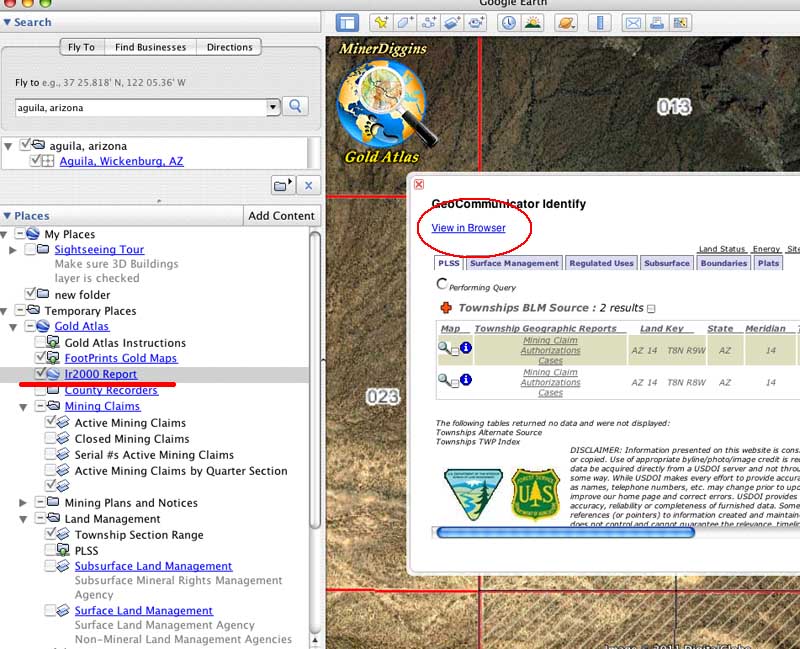Expand the Sightseeing Tour folder

coord(13,249)
